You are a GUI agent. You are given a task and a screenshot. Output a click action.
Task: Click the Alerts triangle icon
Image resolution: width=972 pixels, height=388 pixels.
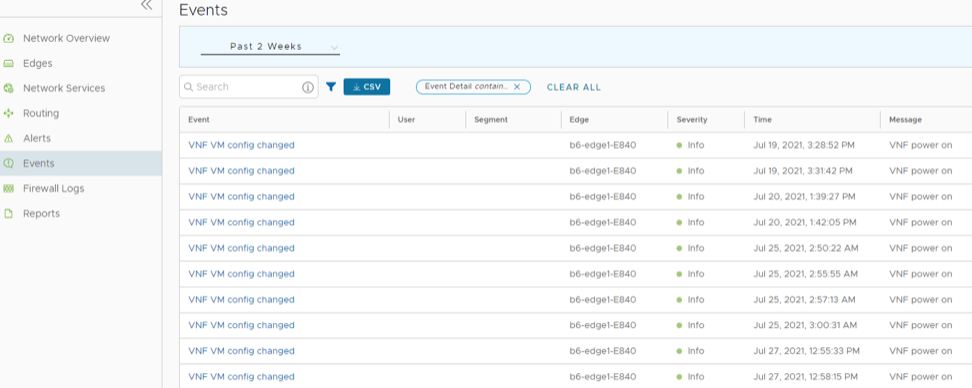pos(8,138)
